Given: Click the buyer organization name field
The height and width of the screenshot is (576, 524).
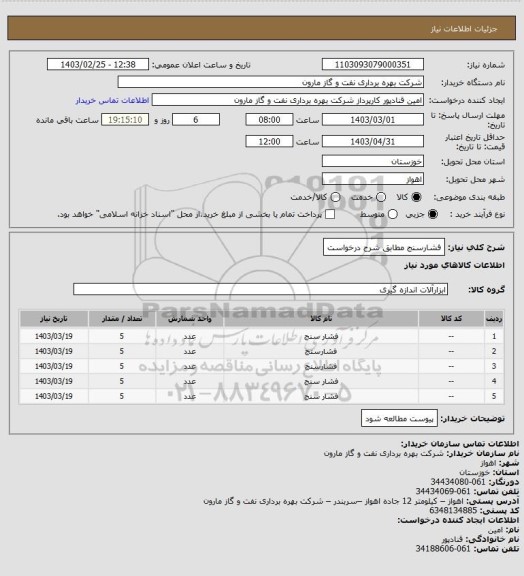Looking at the screenshot, I should tap(270, 82).
